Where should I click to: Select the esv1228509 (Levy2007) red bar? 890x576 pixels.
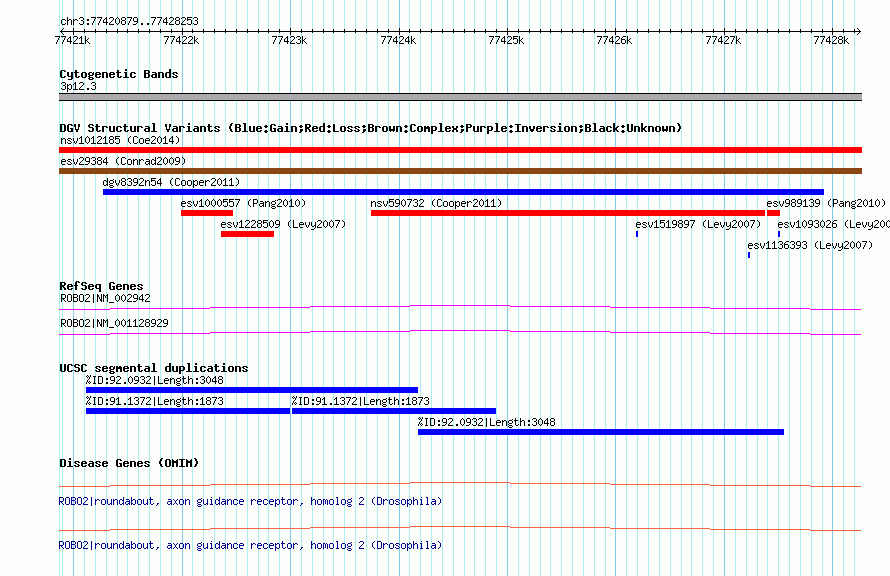247,234
